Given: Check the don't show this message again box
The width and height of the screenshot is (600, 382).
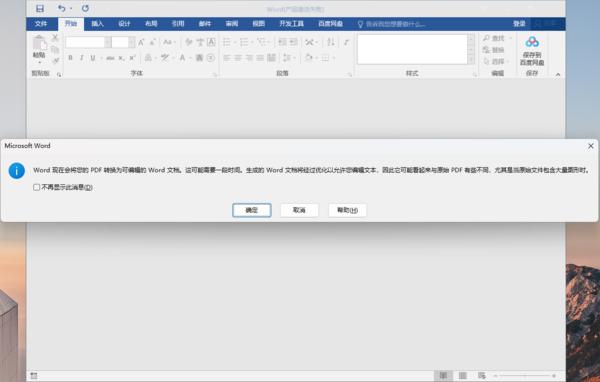Looking at the screenshot, I should [36, 187].
